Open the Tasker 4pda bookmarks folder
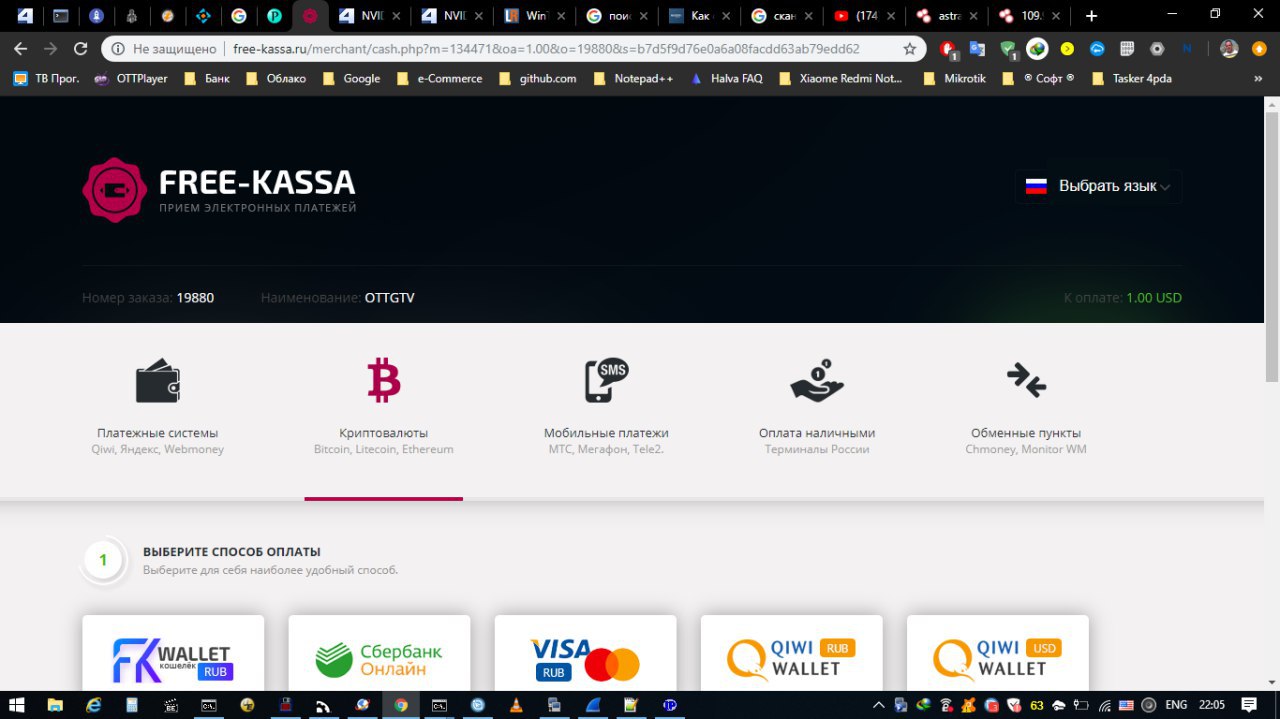 tap(1131, 78)
